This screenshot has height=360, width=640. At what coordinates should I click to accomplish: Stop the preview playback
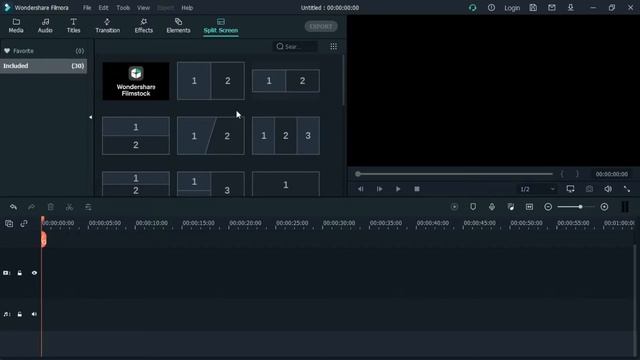(x=417, y=189)
